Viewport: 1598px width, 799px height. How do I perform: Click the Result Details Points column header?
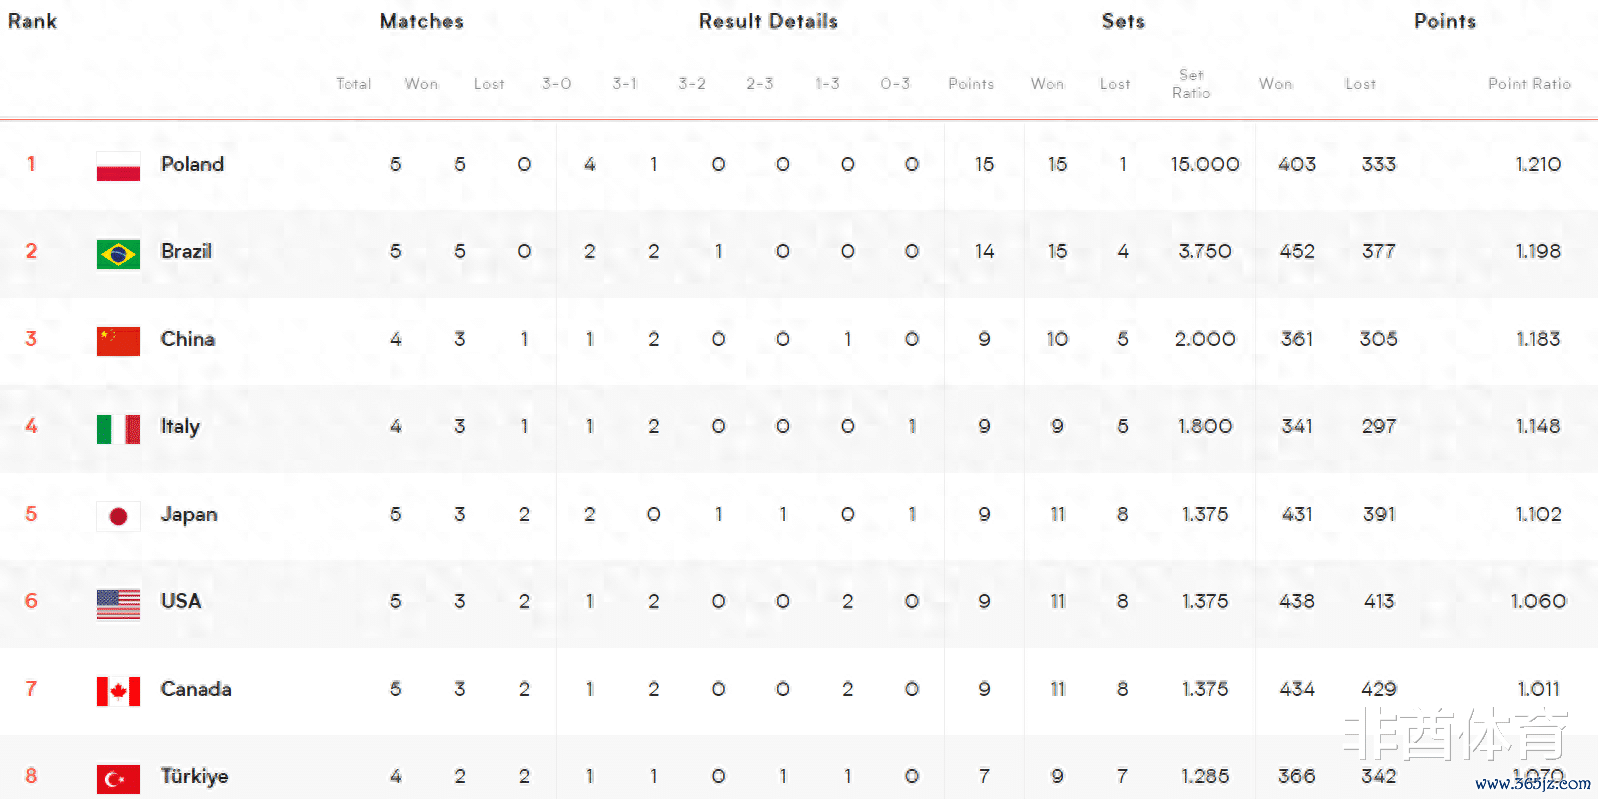point(971,84)
